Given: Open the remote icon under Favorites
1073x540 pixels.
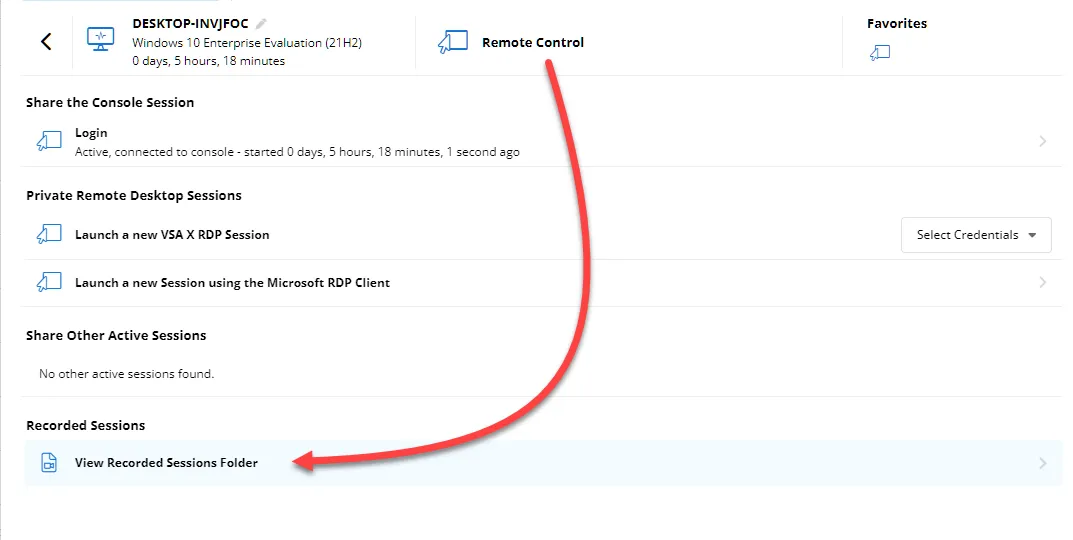Looking at the screenshot, I should 880,53.
